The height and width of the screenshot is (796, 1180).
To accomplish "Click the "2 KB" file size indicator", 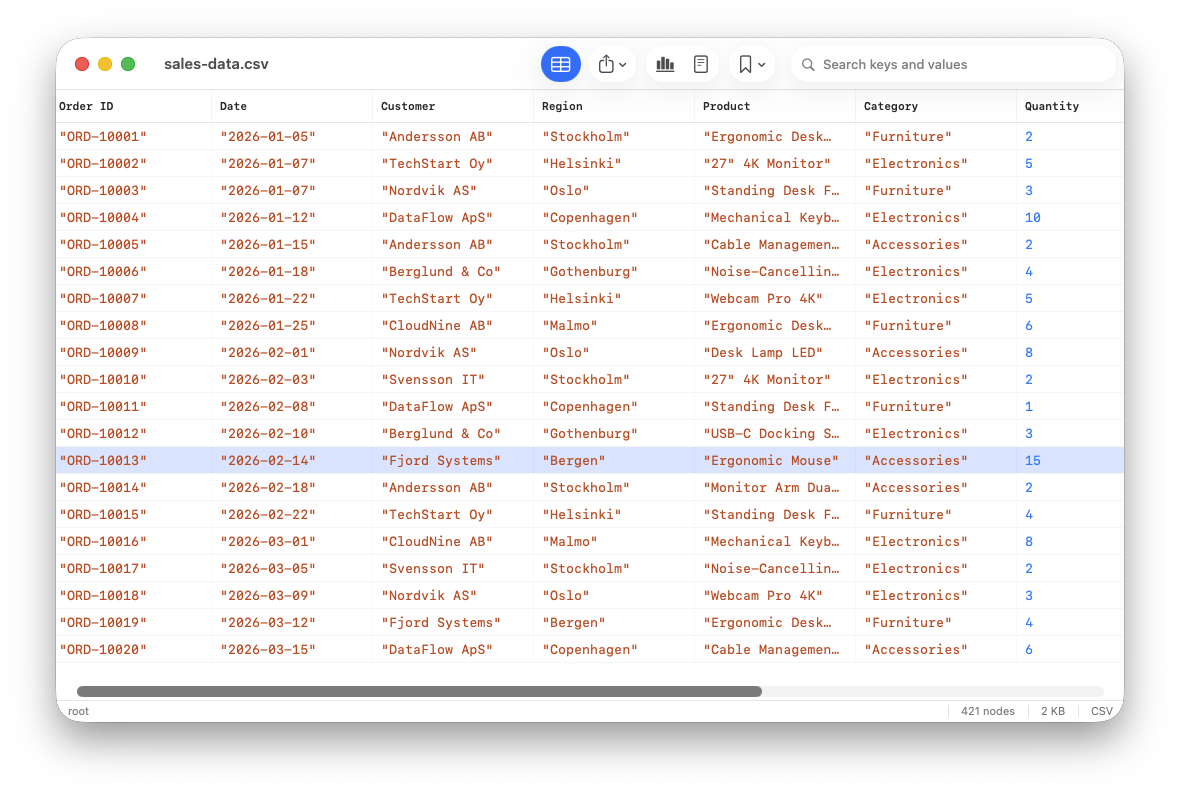I will pyautogui.click(x=1053, y=711).
